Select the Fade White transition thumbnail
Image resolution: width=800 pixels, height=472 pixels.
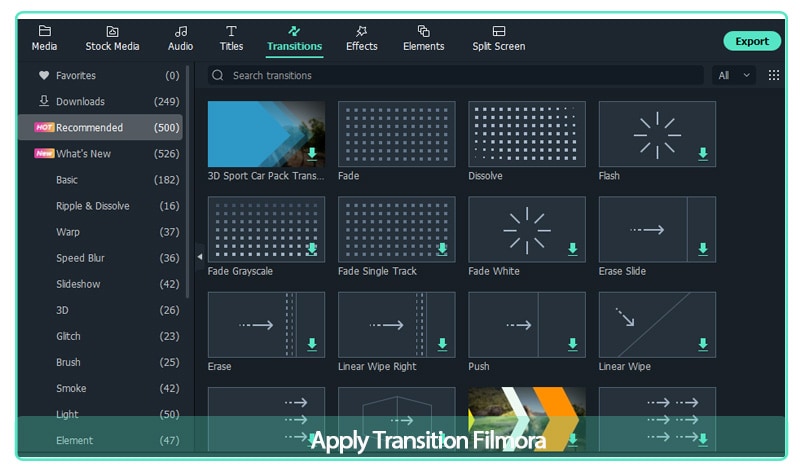(x=527, y=229)
